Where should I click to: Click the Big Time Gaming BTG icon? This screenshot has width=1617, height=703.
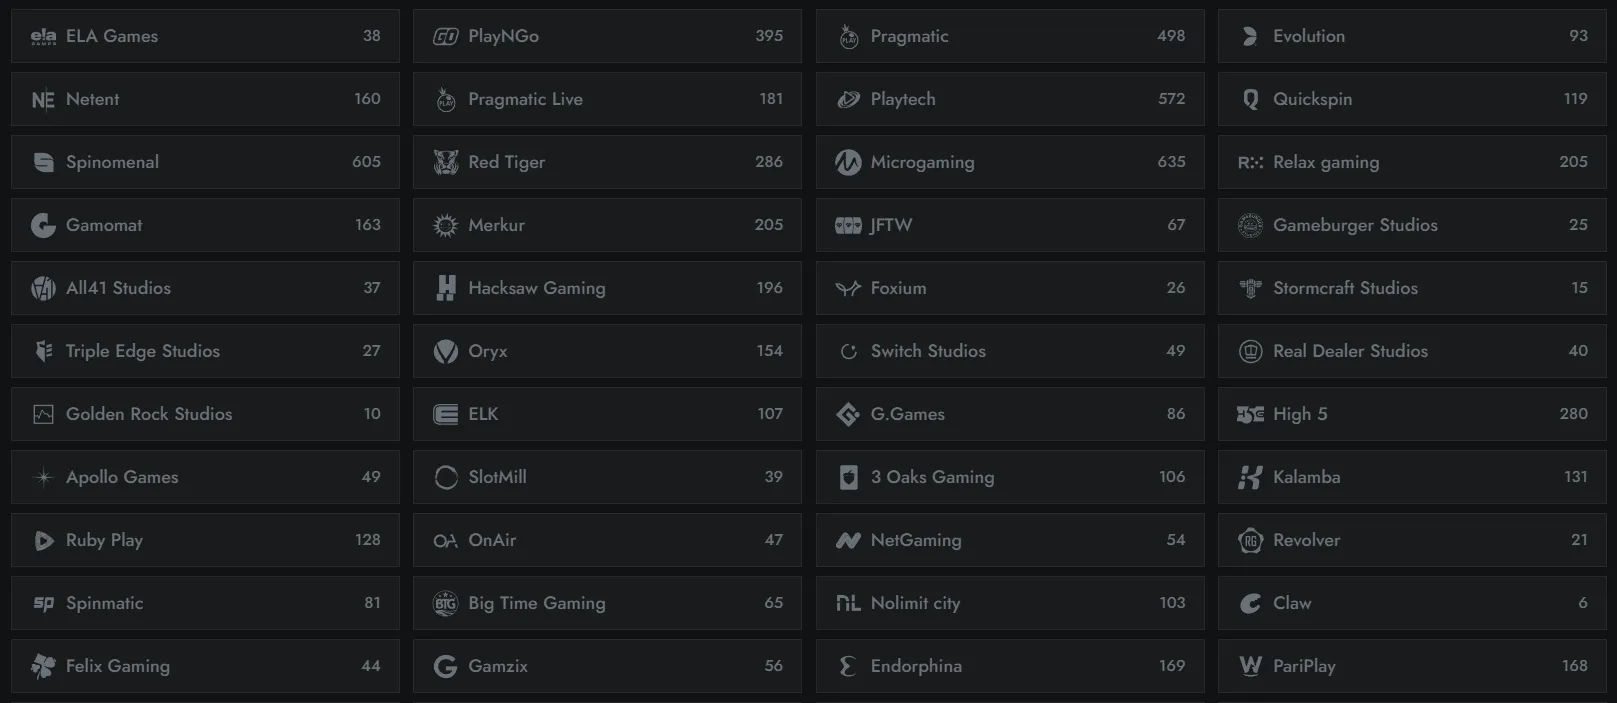pyautogui.click(x=446, y=603)
